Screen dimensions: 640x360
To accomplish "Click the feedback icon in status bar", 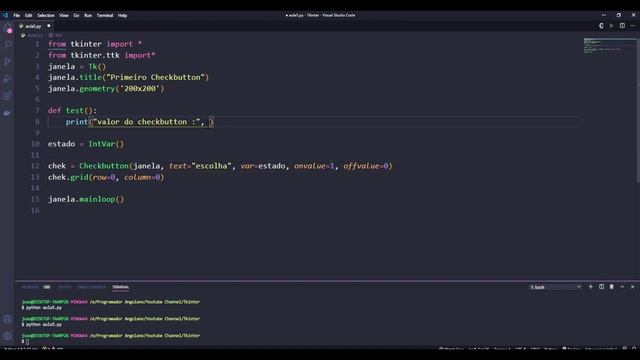I will pos(624,349).
